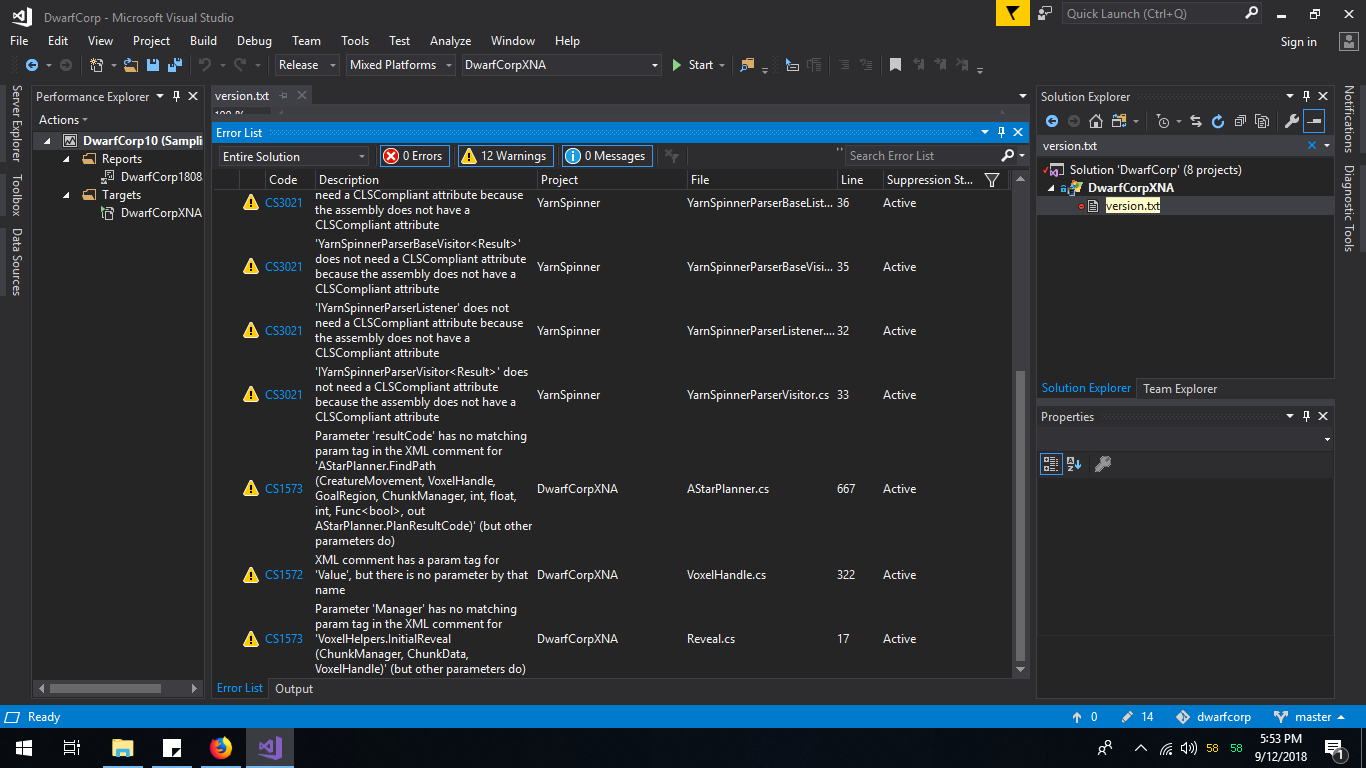Sync Solution Explorer with active document
Screen dimensions: 1366x768
(1196, 122)
